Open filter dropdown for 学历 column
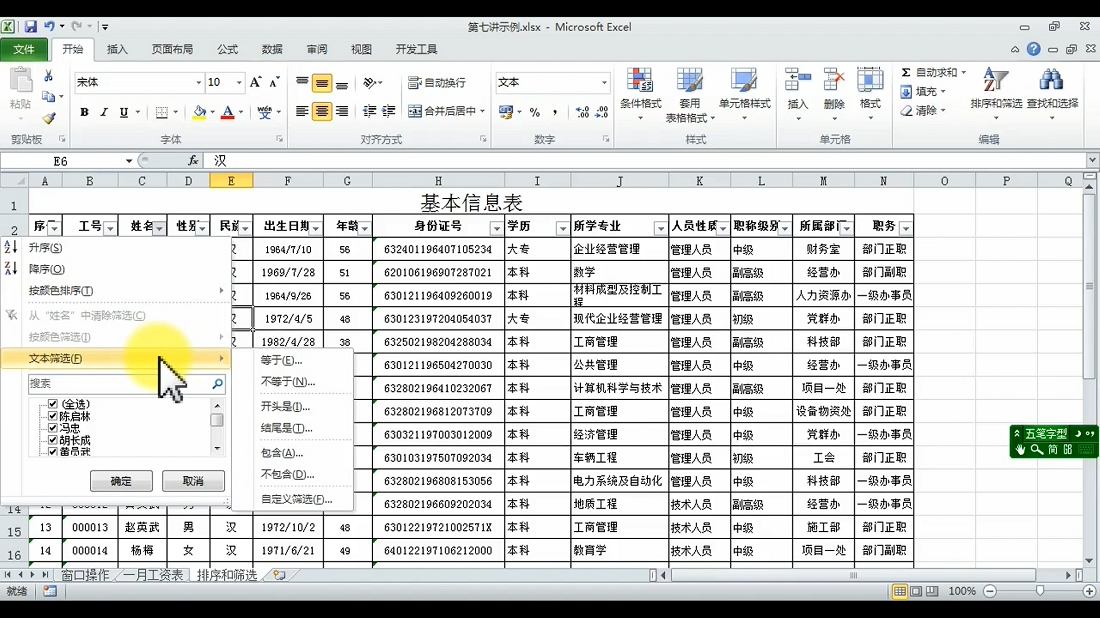 click(x=562, y=228)
